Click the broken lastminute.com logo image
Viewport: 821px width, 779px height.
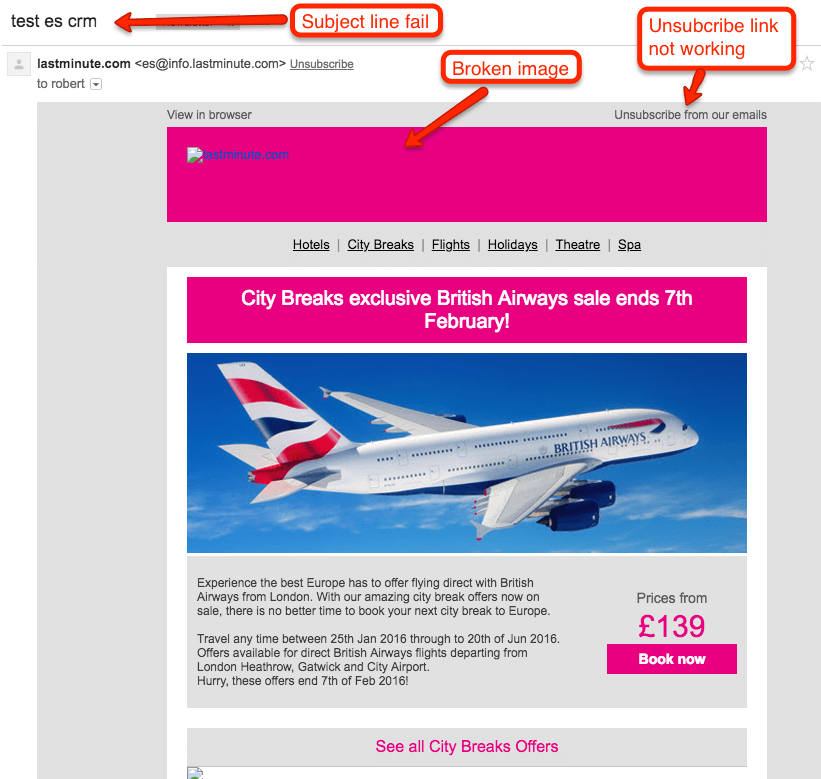coord(238,155)
